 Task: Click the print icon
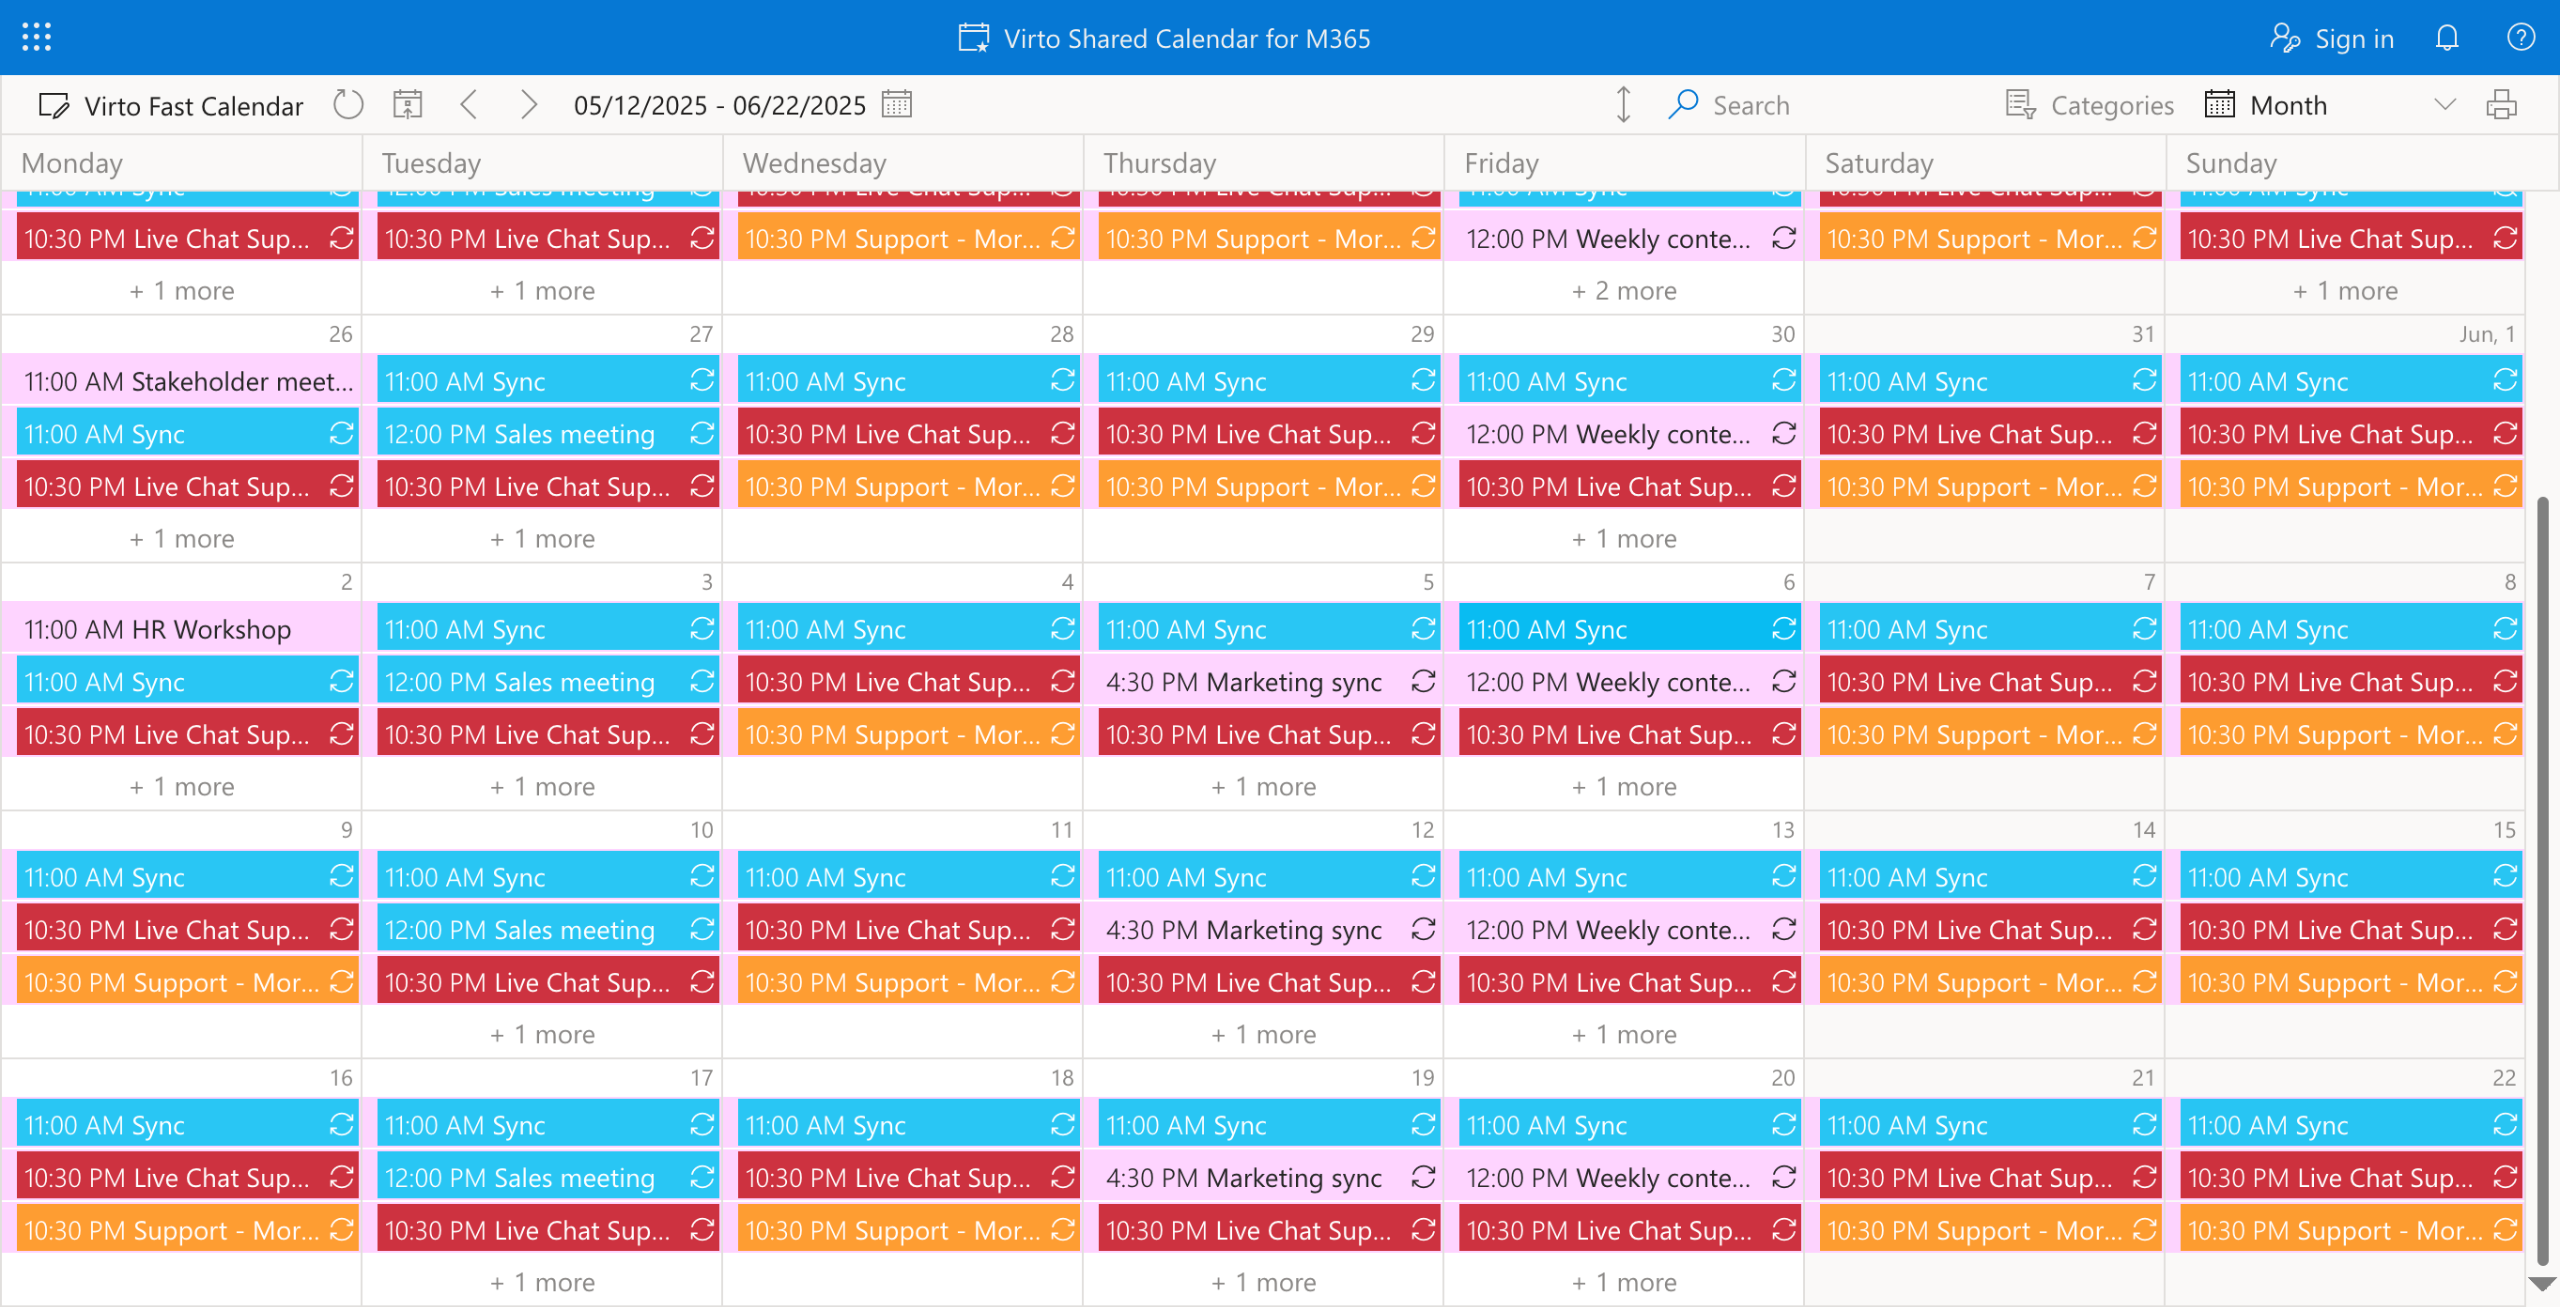tap(2501, 105)
